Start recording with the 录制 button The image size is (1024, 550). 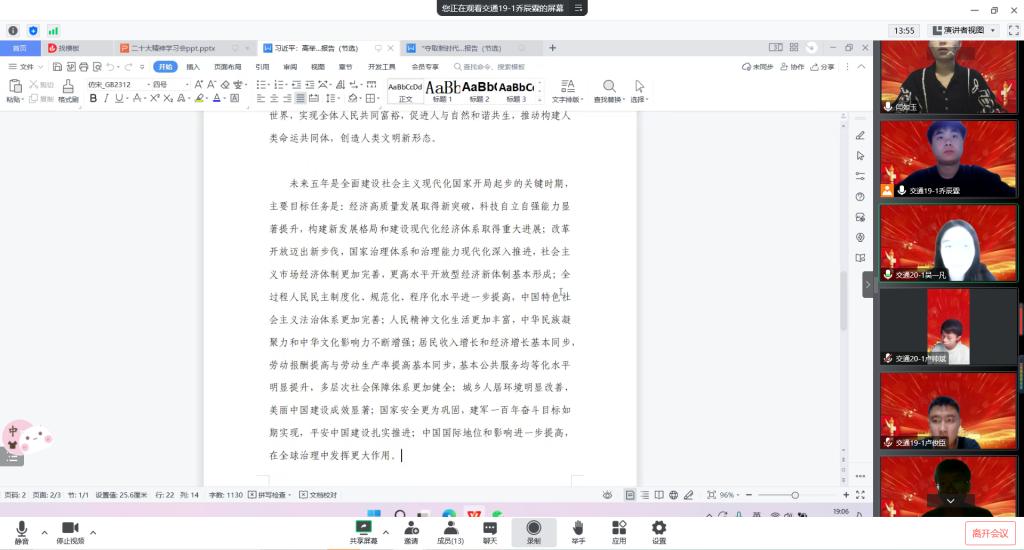533,529
